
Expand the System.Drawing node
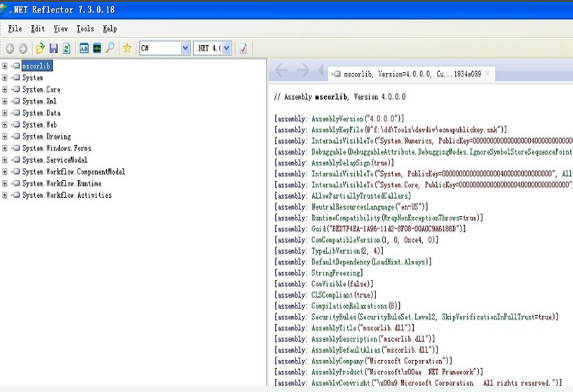click(5, 136)
